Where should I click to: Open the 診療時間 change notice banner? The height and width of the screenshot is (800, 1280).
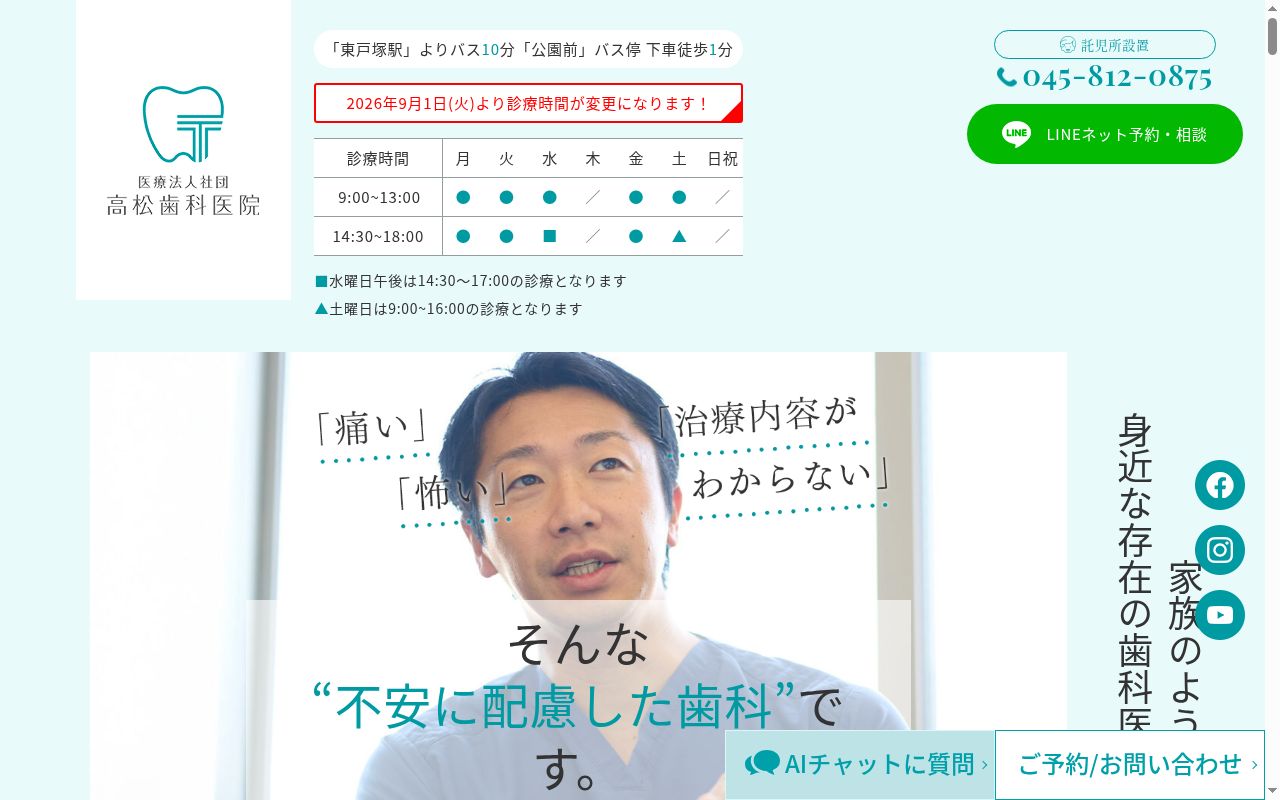pyautogui.click(x=528, y=103)
